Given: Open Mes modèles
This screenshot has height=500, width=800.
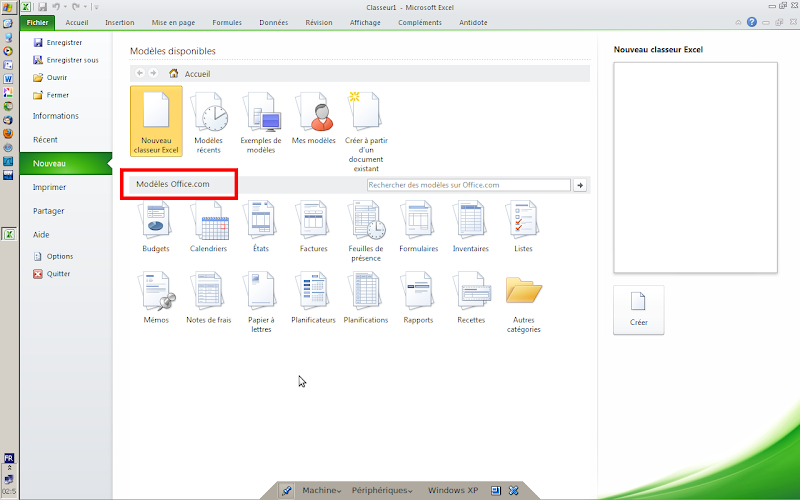Looking at the screenshot, I should pos(313,118).
